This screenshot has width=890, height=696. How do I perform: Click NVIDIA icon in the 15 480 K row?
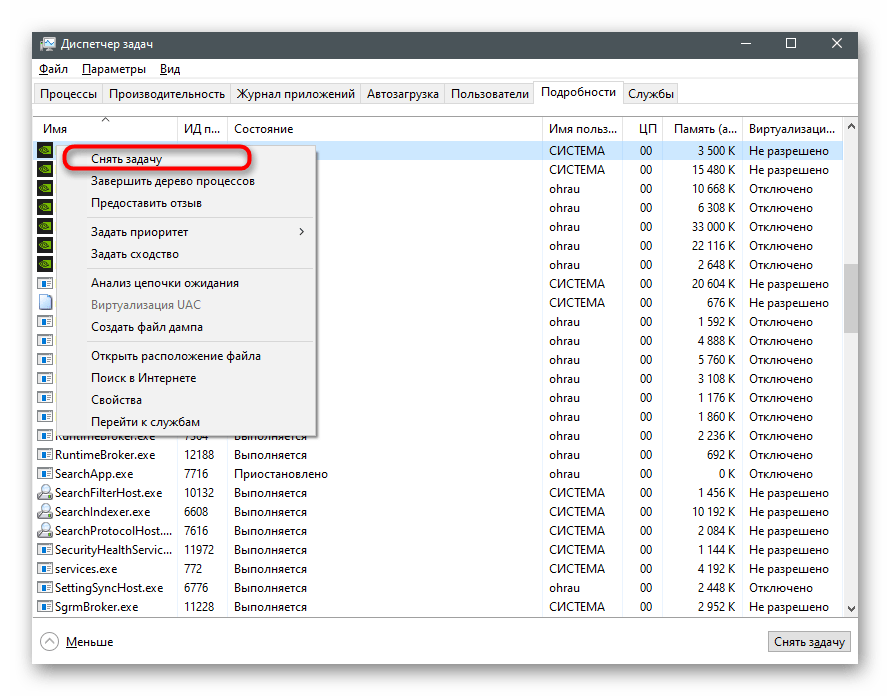click(x=45, y=169)
